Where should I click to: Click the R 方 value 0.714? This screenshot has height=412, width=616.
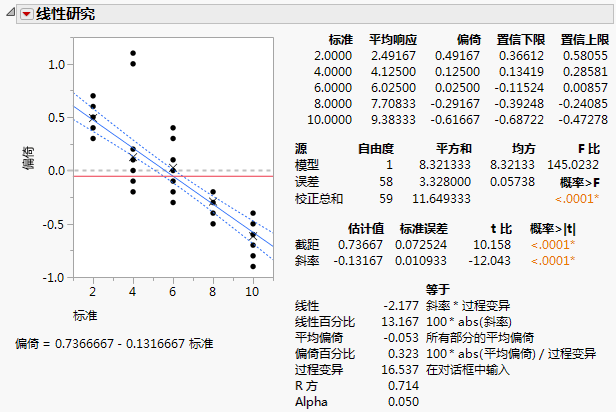pyautogui.click(x=403, y=386)
